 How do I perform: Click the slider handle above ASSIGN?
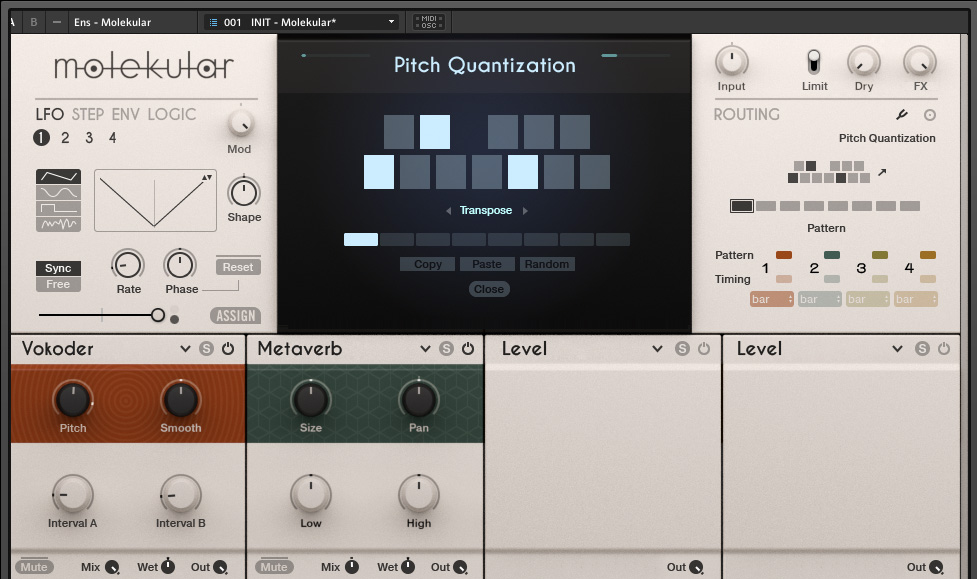[158, 315]
